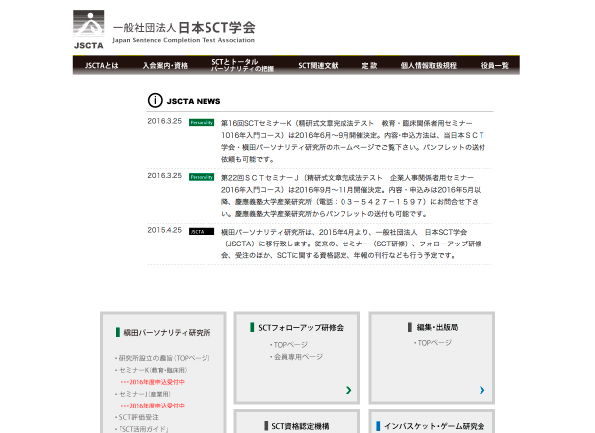This screenshot has width=595, height=433.
Task: Open TOPページ under 編集・出版局
Action: tap(434, 343)
